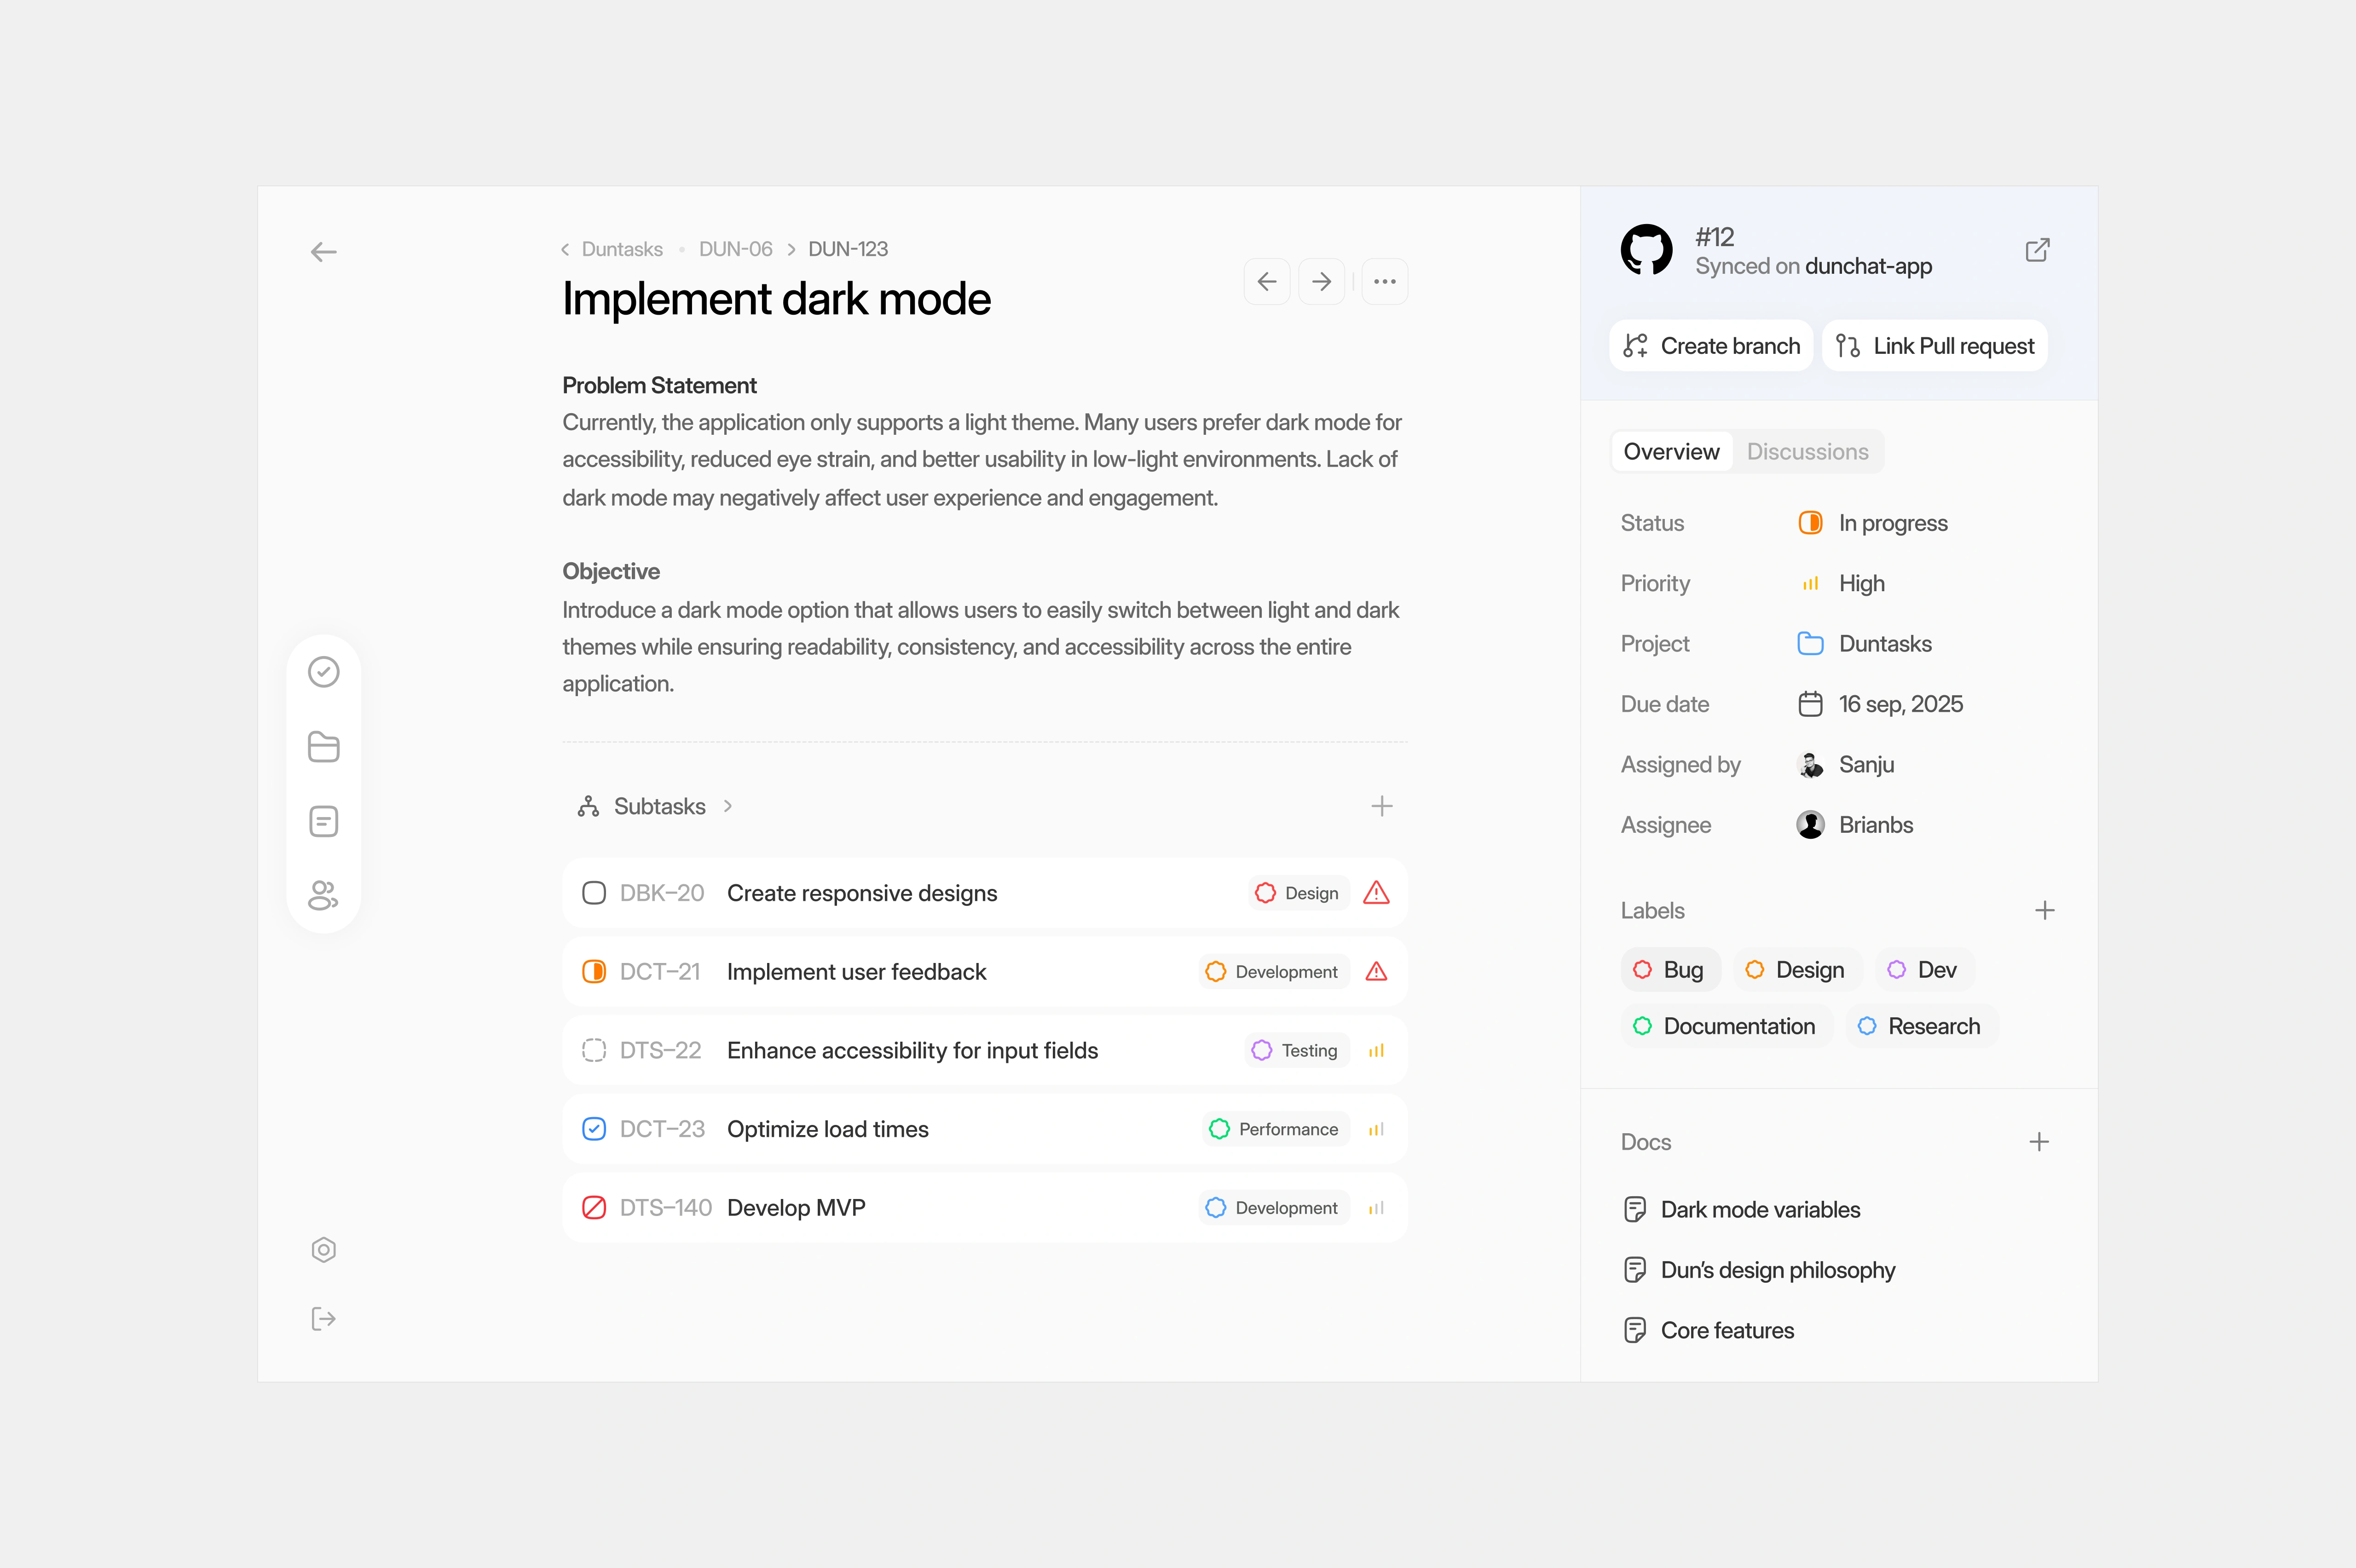Go to next task with right arrow
The height and width of the screenshot is (1568, 2356).
coord(1321,282)
